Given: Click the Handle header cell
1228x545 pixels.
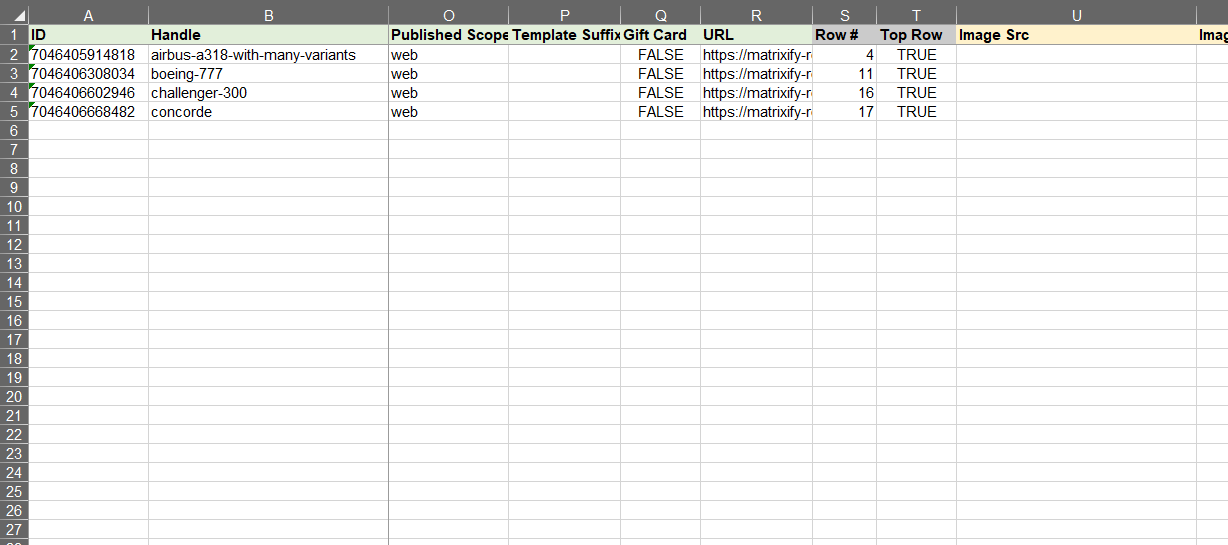Looking at the screenshot, I should (268, 35).
